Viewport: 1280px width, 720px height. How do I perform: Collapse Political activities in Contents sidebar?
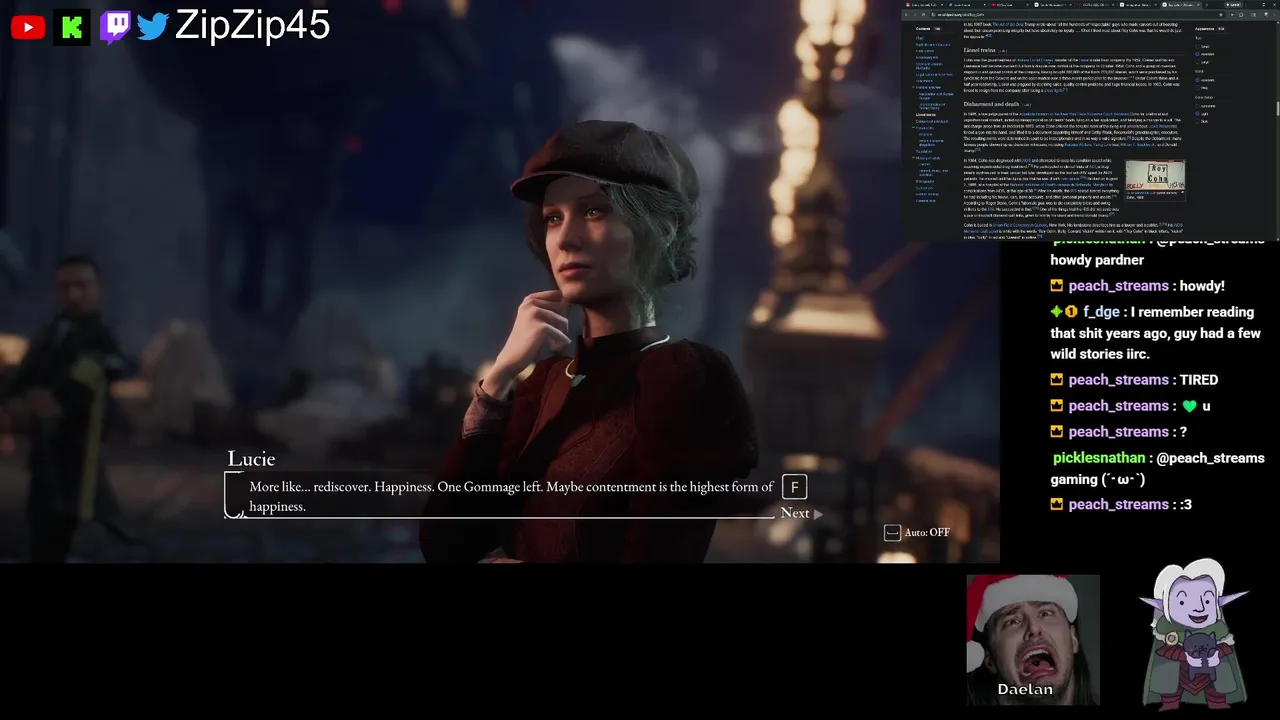[x=913, y=87]
